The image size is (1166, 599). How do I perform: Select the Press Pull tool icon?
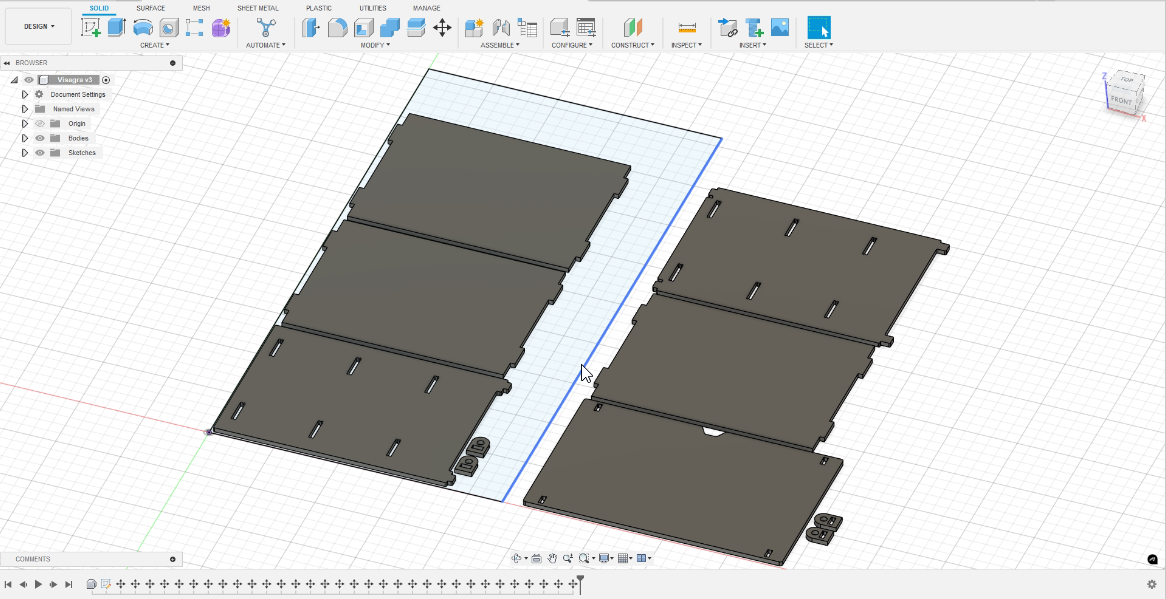click(311, 28)
